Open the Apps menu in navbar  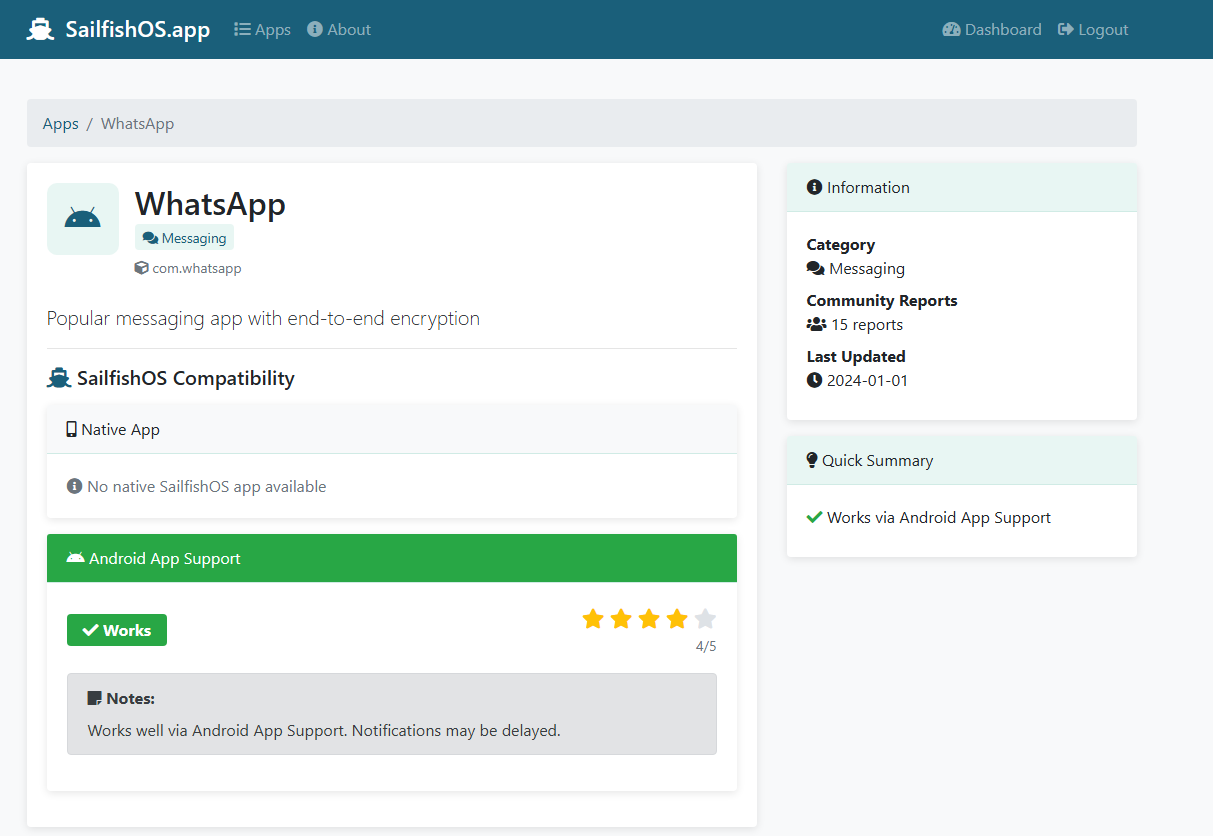pyautogui.click(x=262, y=30)
